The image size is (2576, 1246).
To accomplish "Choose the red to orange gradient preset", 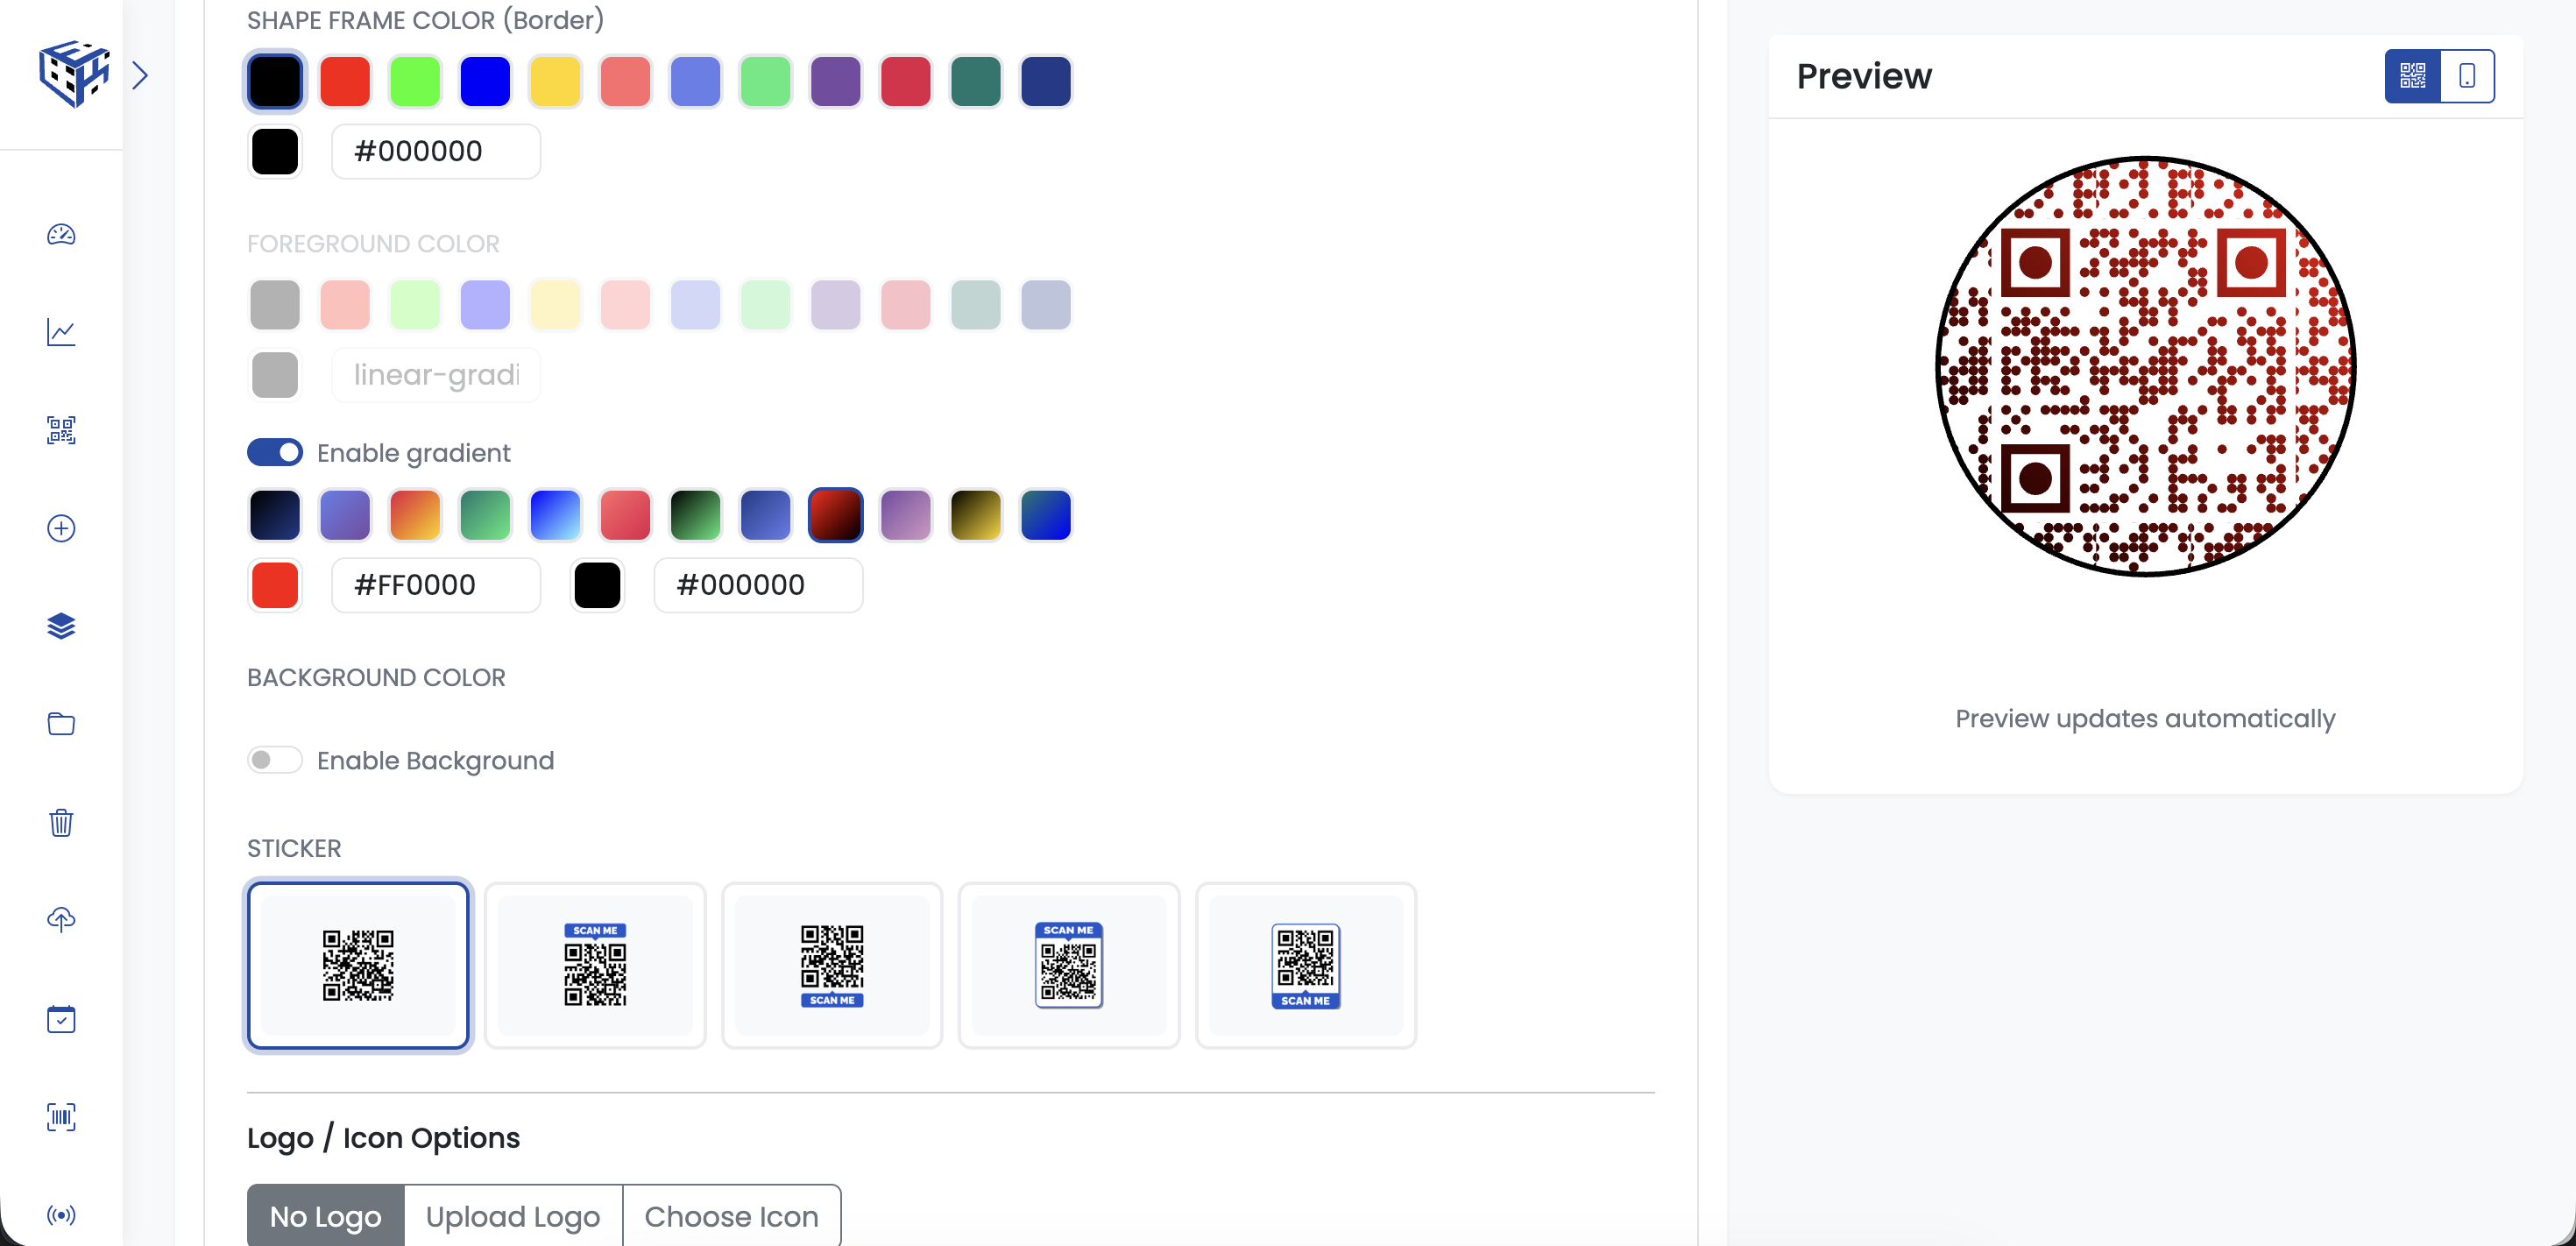I will [x=415, y=515].
